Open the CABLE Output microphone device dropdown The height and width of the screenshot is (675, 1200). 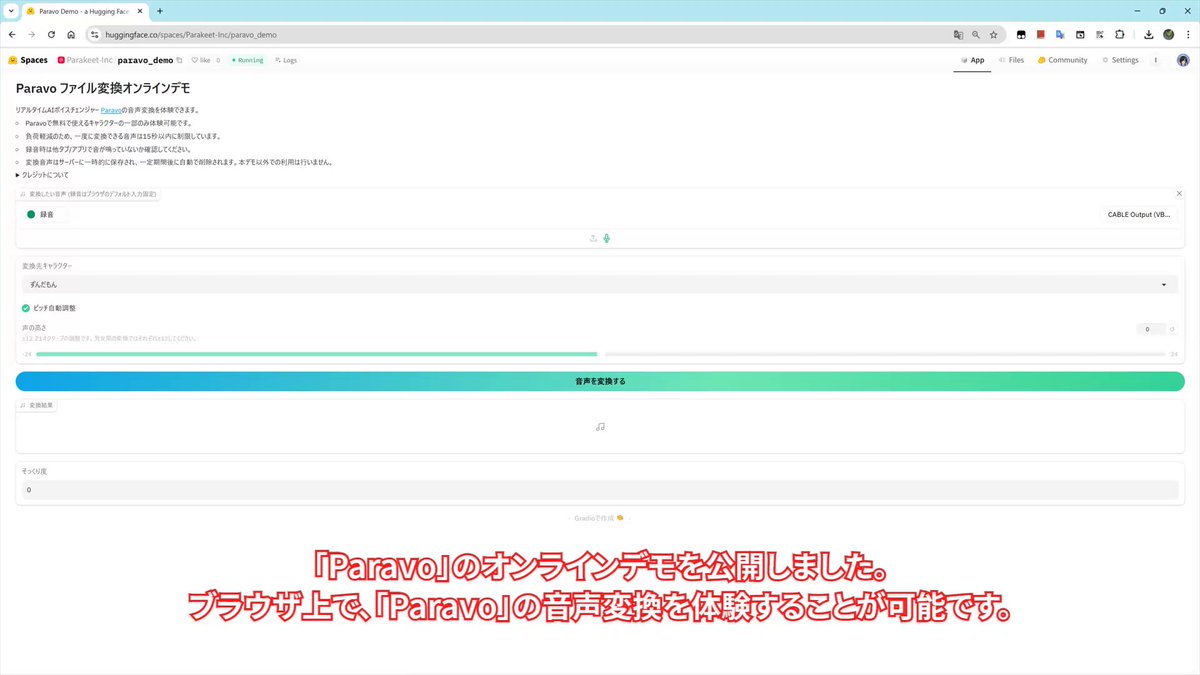coord(1138,214)
